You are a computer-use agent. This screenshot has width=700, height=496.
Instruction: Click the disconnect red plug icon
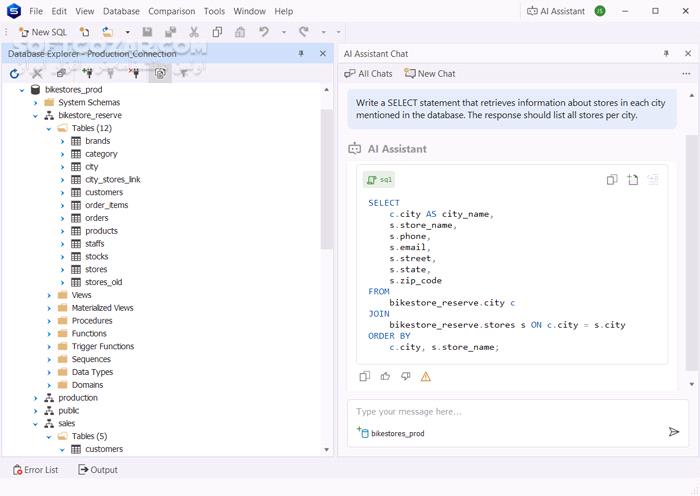pos(134,73)
